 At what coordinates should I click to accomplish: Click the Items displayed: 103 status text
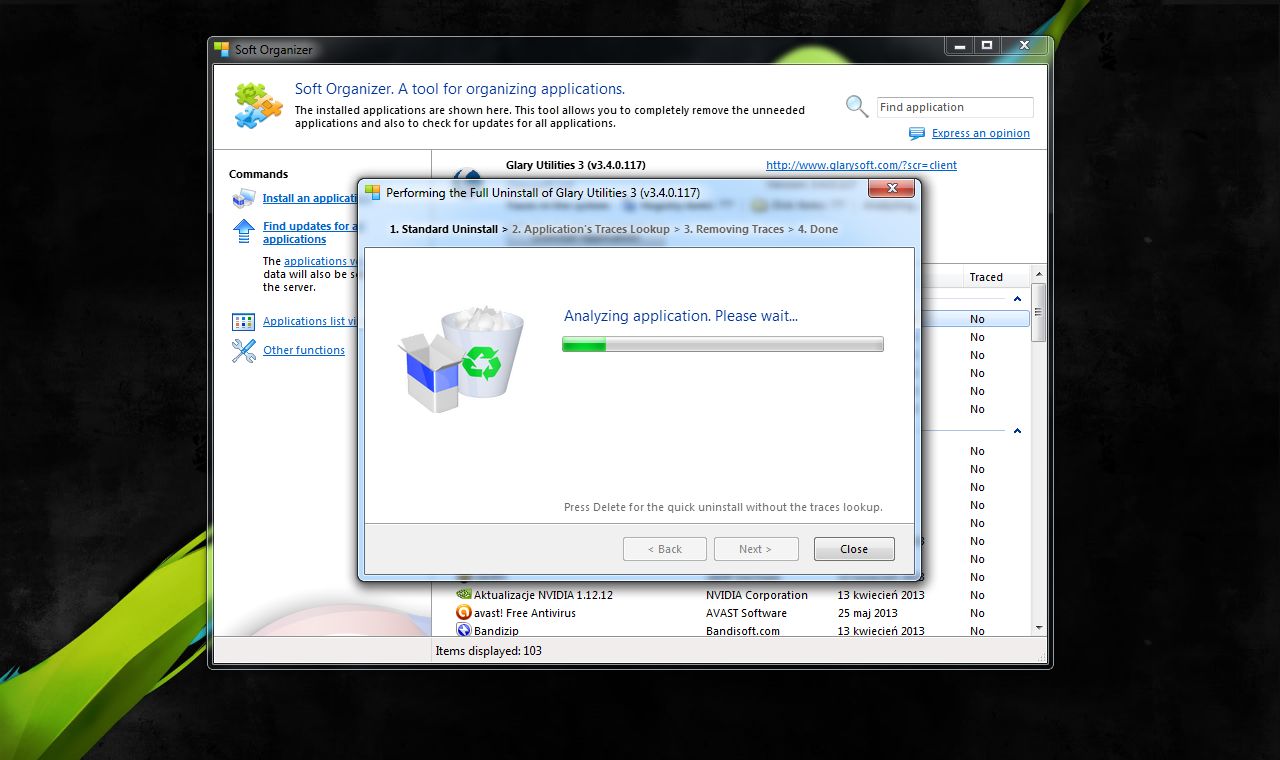(489, 651)
